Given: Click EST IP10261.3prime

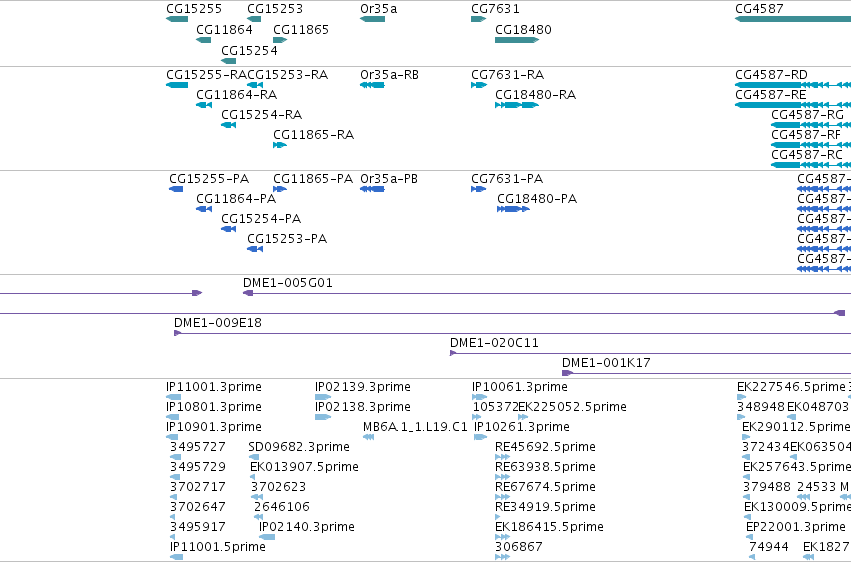Looking at the screenshot, I should (522, 427).
